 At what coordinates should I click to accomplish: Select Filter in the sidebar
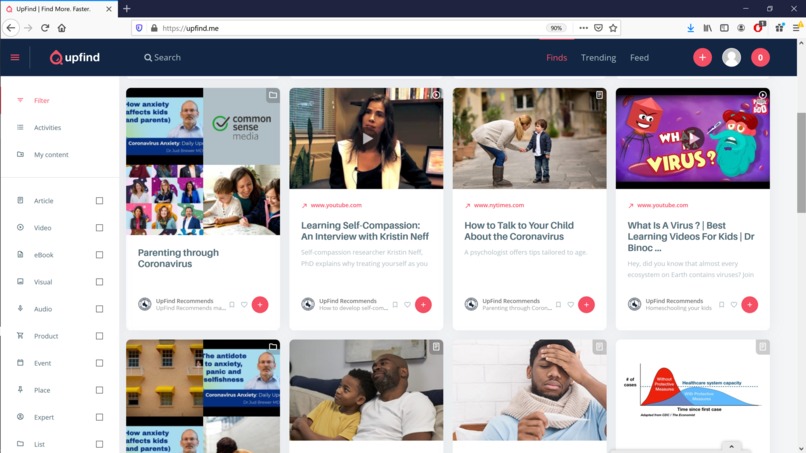[42, 100]
